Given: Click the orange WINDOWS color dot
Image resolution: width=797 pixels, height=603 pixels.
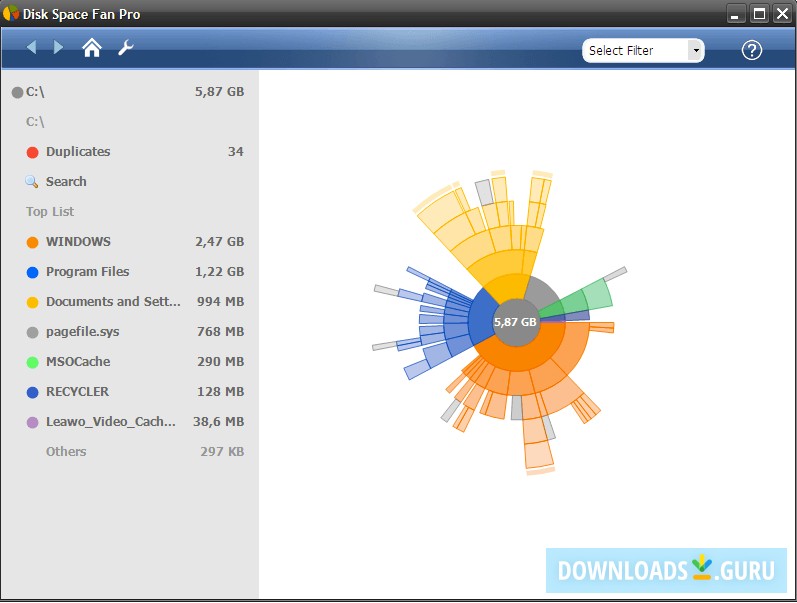Looking at the screenshot, I should click(x=33, y=243).
